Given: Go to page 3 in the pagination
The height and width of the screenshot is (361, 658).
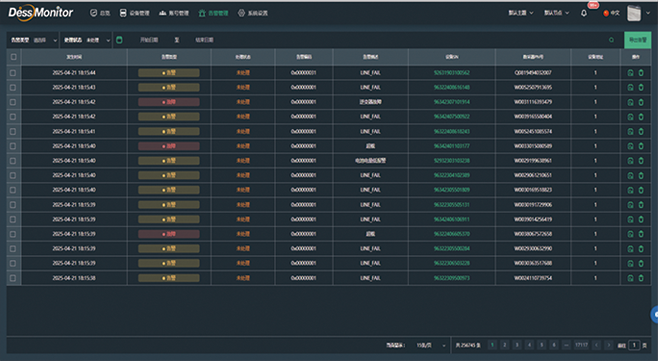Looking at the screenshot, I should coord(517,345).
